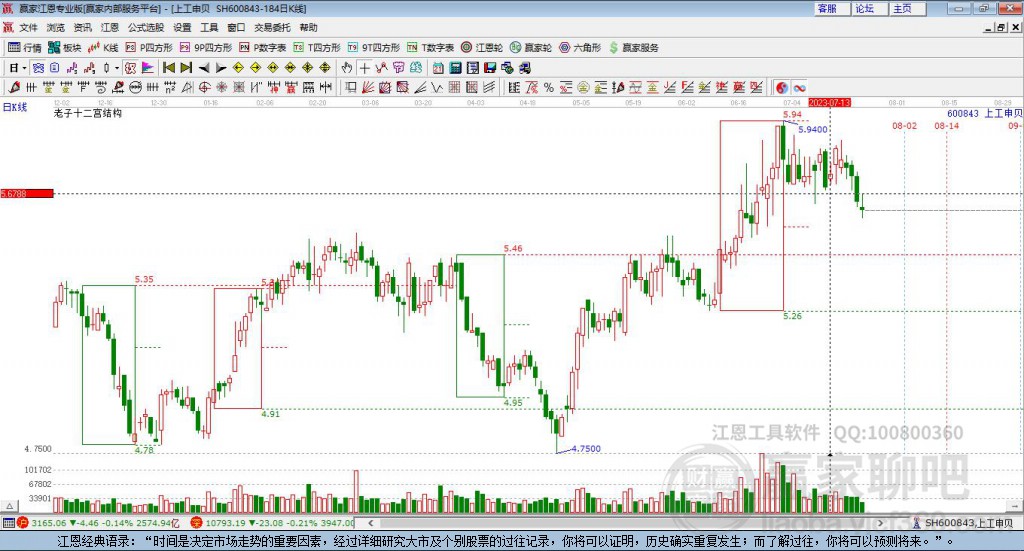Open the 浏览 menu
This screenshot has height=551, width=1024.
[x=56, y=27]
